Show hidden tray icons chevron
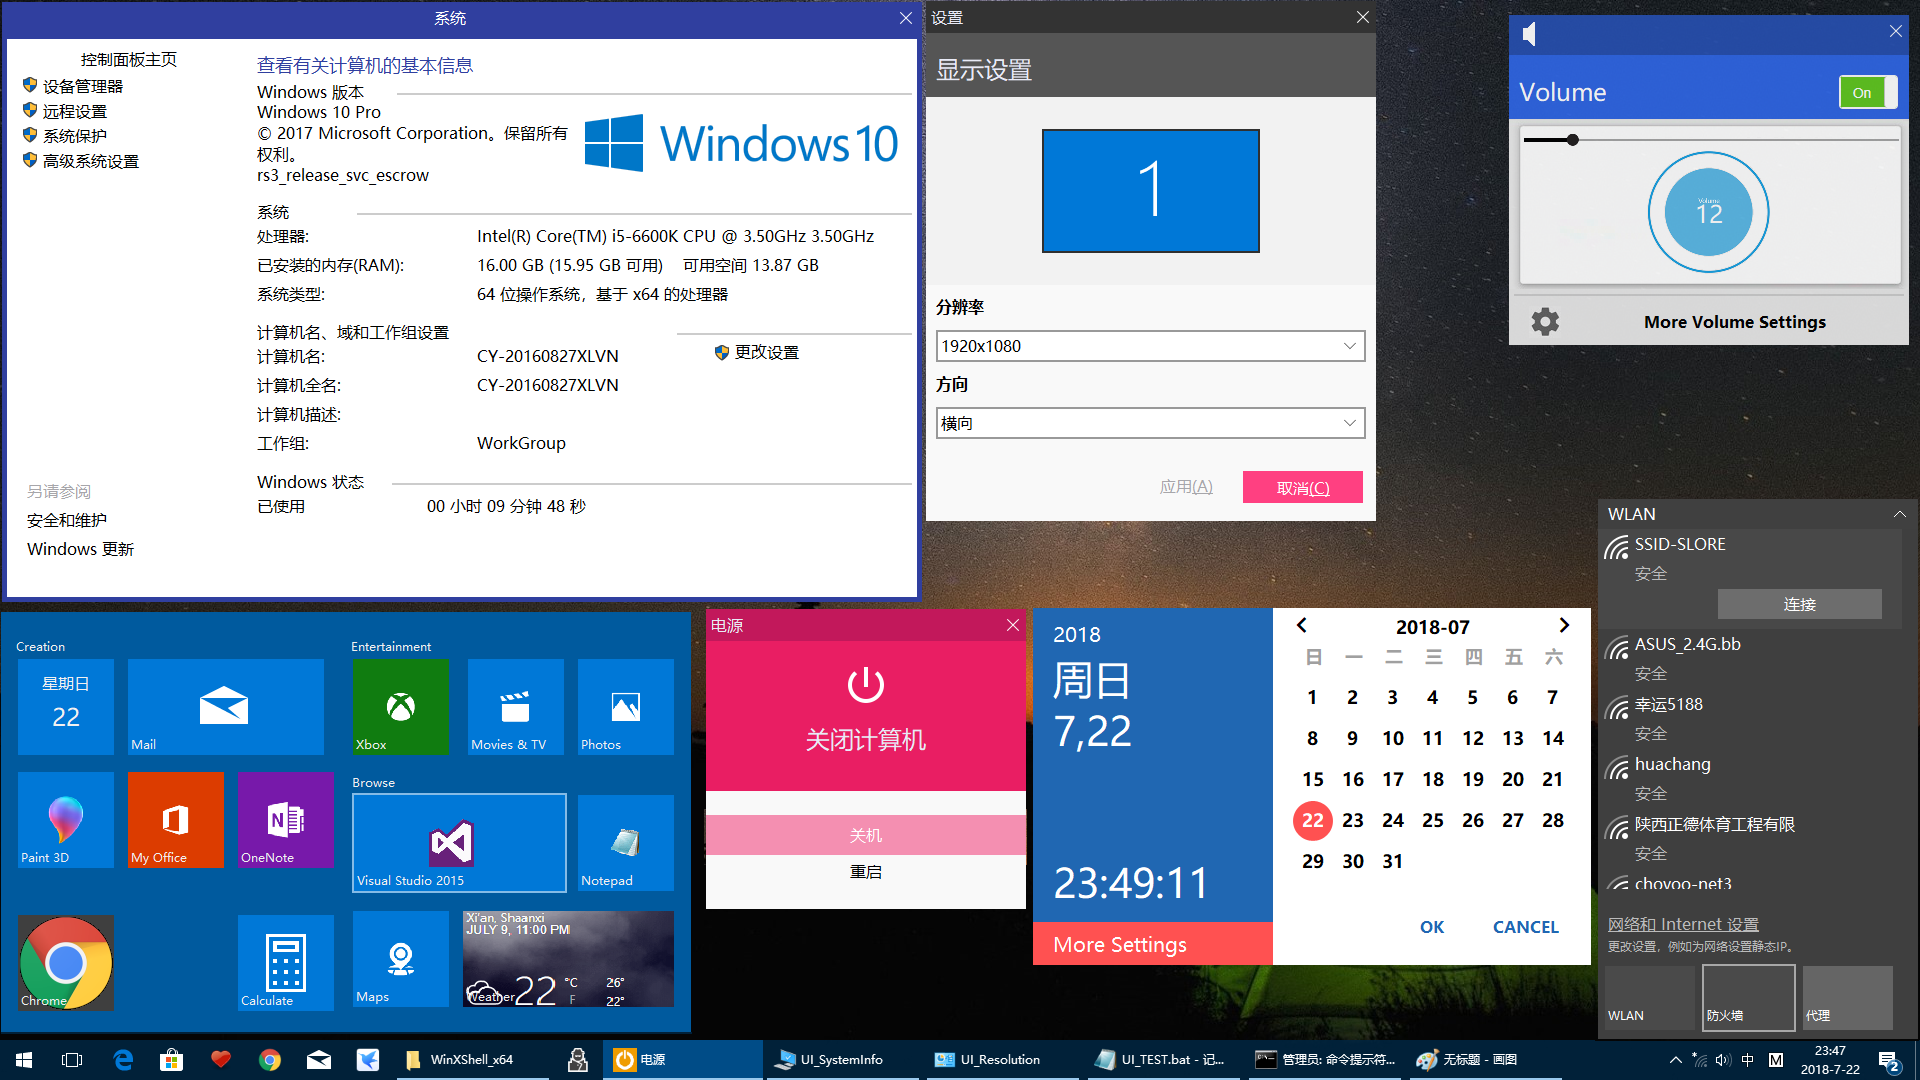Screen dimensions: 1920x1080 [x=1675, y=1060]
